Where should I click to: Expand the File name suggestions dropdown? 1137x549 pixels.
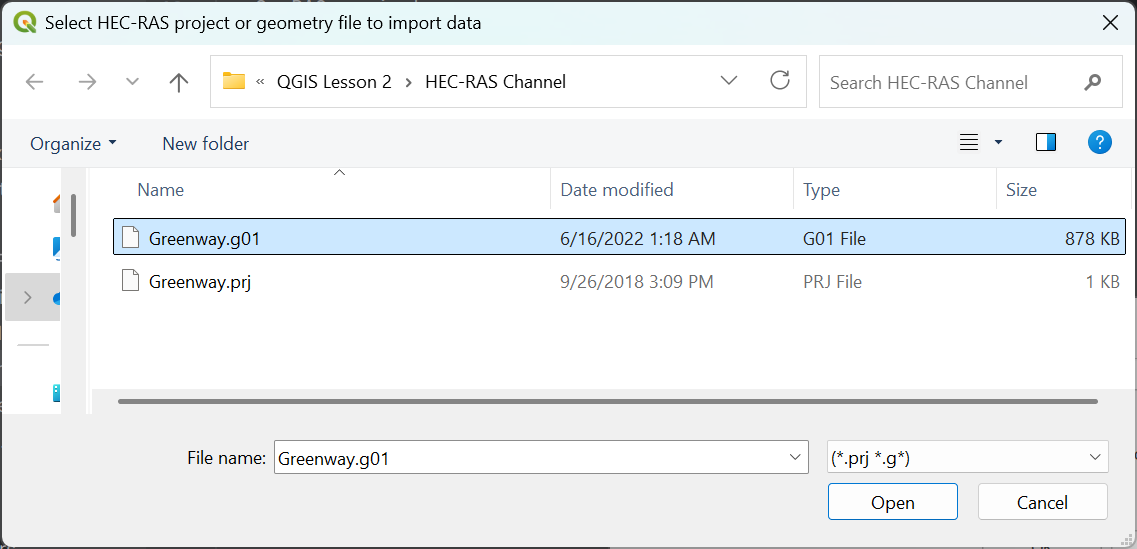point(796,457)
